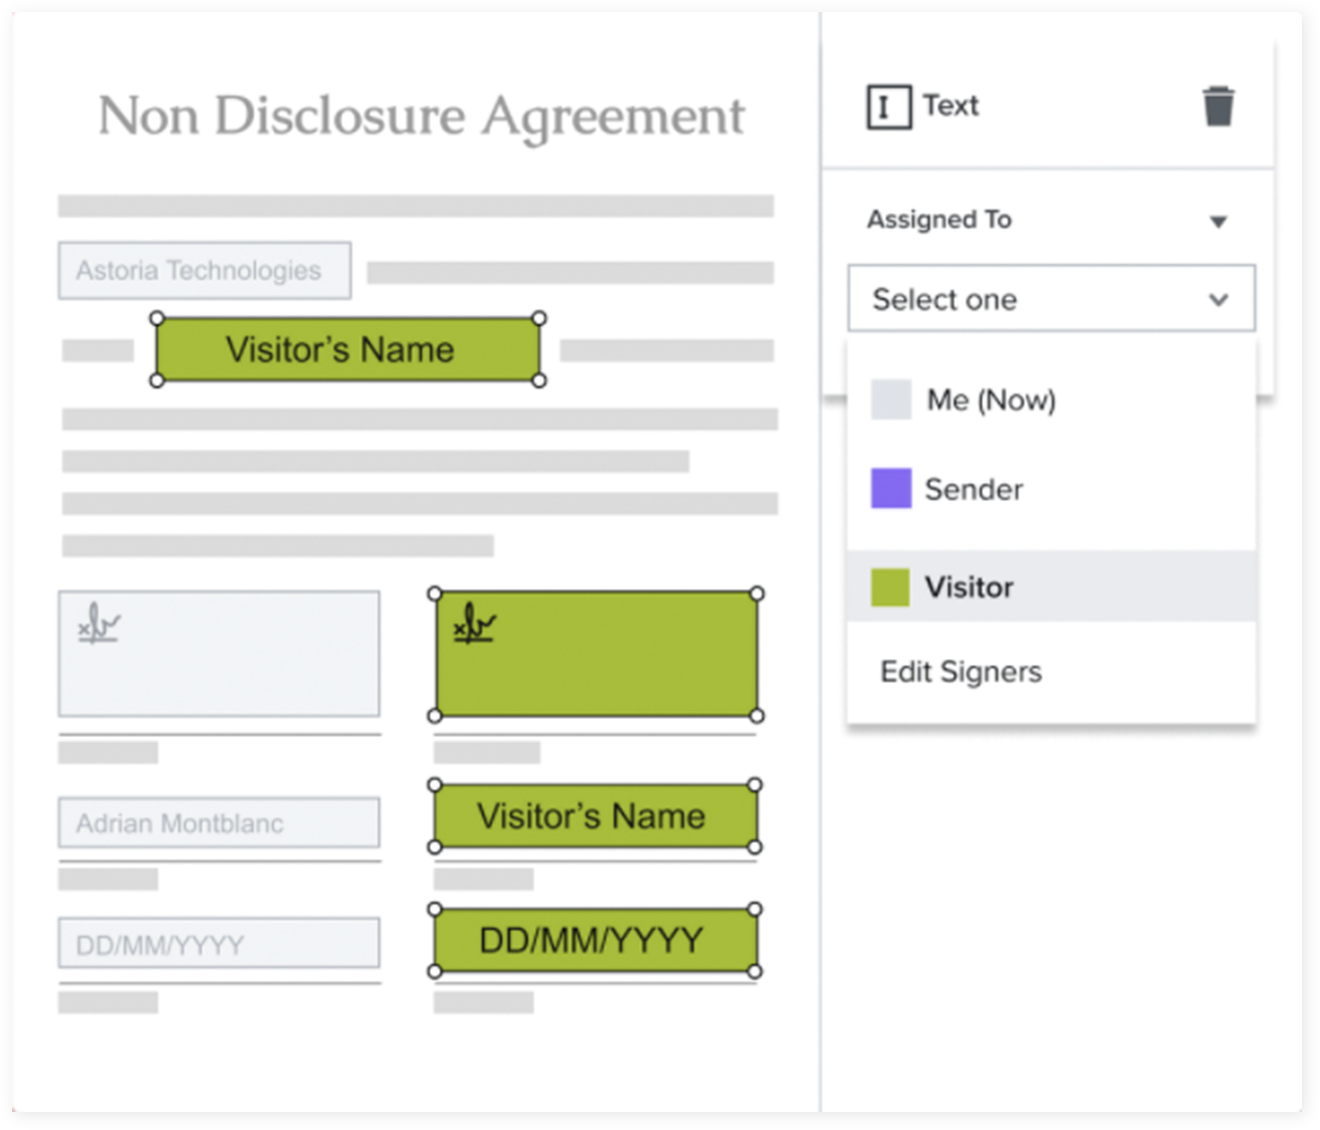This screenshot has width=1320, height=1130.
Task: Click signature icon in green signature box
Action: point(474,623)
